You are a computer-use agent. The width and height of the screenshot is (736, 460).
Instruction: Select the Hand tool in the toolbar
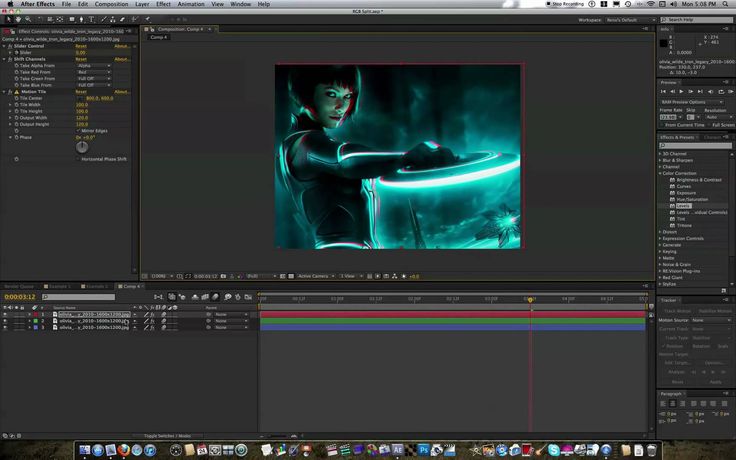pyautogui.click(x=20, y=19)
